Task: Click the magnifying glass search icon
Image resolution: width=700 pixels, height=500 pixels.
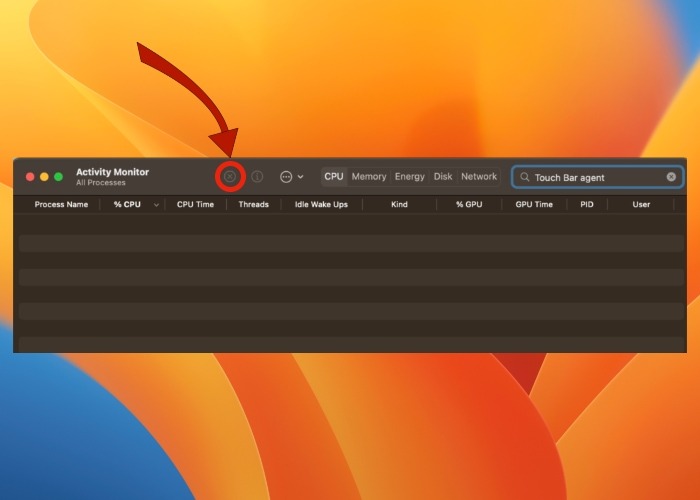Action: click(525, 177)
